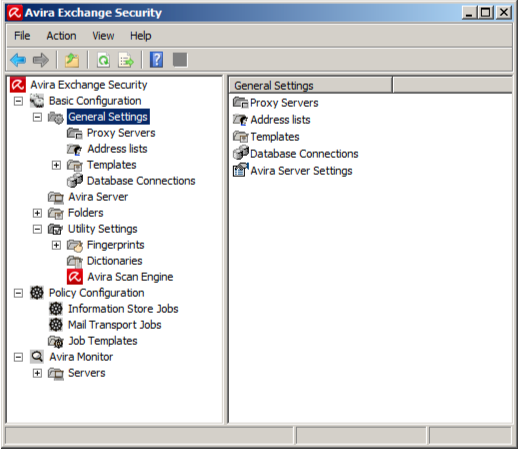The width and height of the screenshot is (519, 449).
Task: Close the Avira Exchange Security window
Action: pos(504,13)
